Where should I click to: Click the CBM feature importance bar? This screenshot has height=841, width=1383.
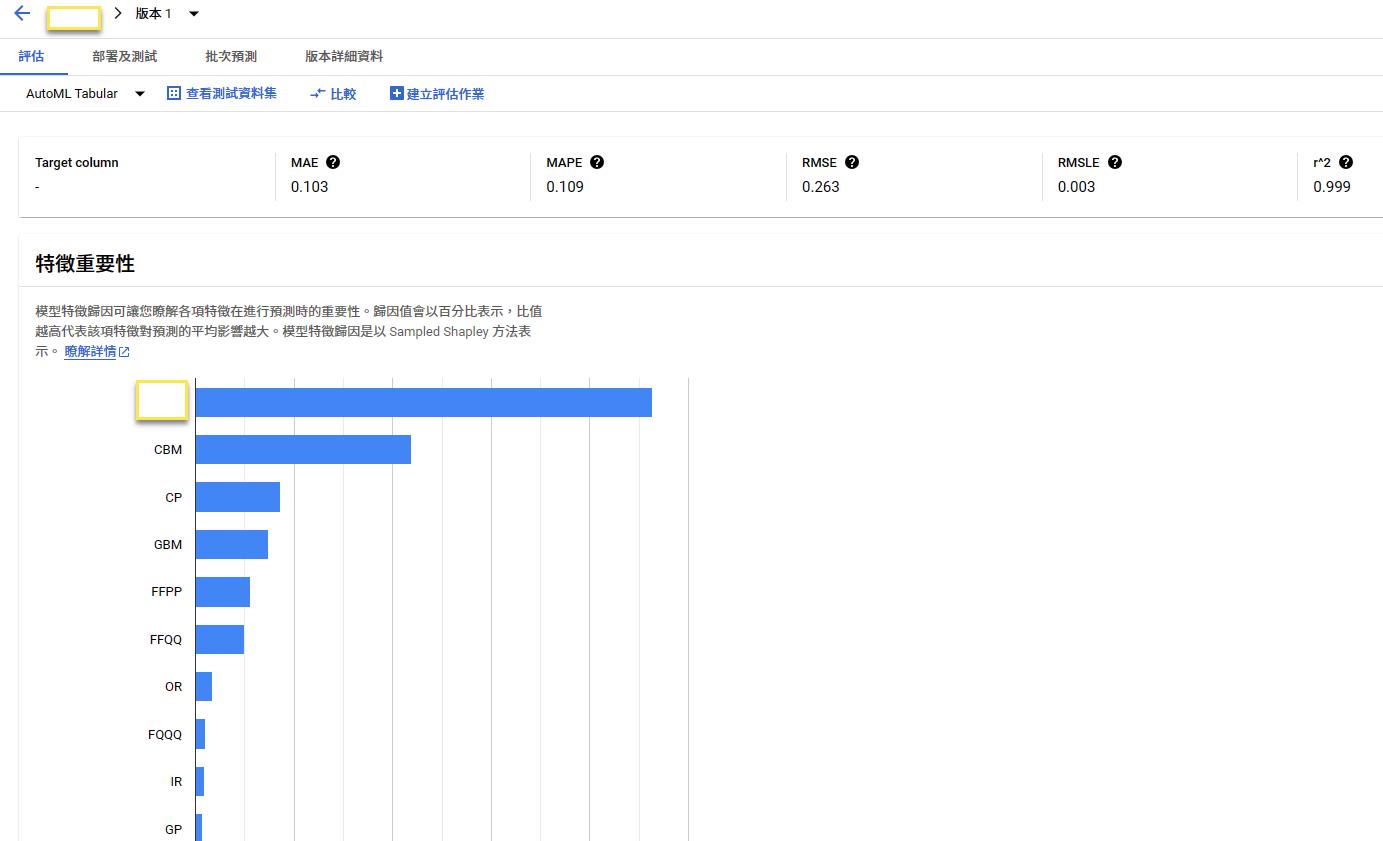[303, 450]
